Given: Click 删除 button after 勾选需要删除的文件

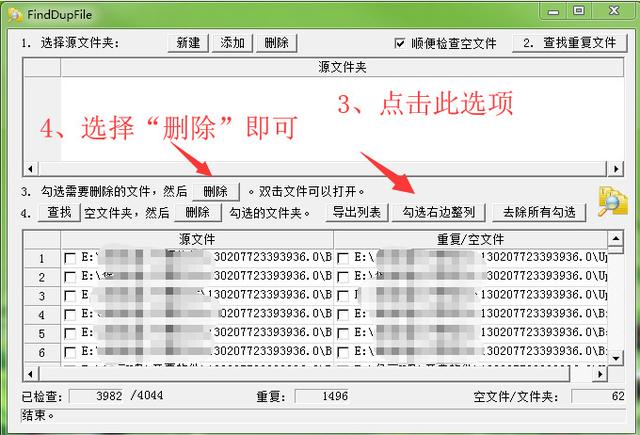Looking at the screenshot, I should 216,191.
